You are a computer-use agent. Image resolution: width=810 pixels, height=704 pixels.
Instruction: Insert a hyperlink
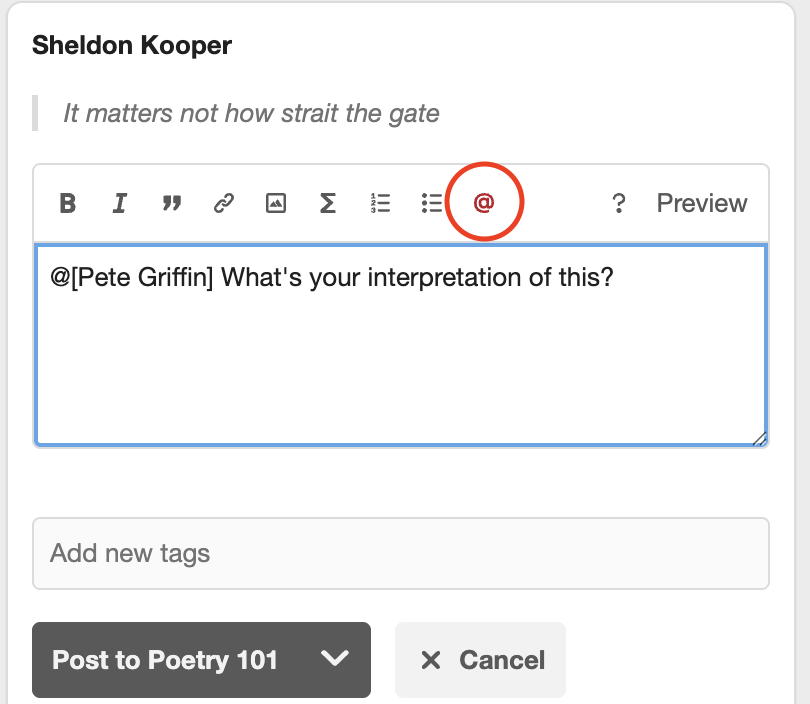pos(224,204)
